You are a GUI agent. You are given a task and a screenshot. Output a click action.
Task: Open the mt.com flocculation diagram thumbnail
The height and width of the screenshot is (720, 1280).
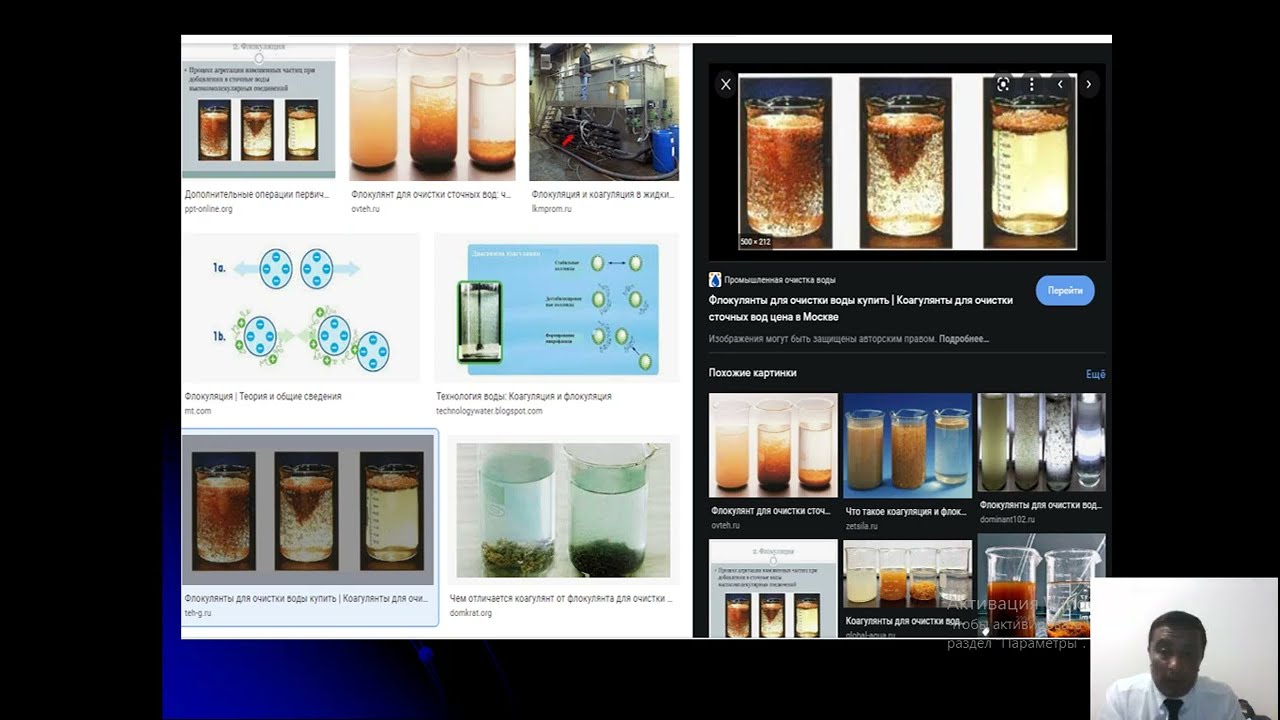[x=300, y=308]
